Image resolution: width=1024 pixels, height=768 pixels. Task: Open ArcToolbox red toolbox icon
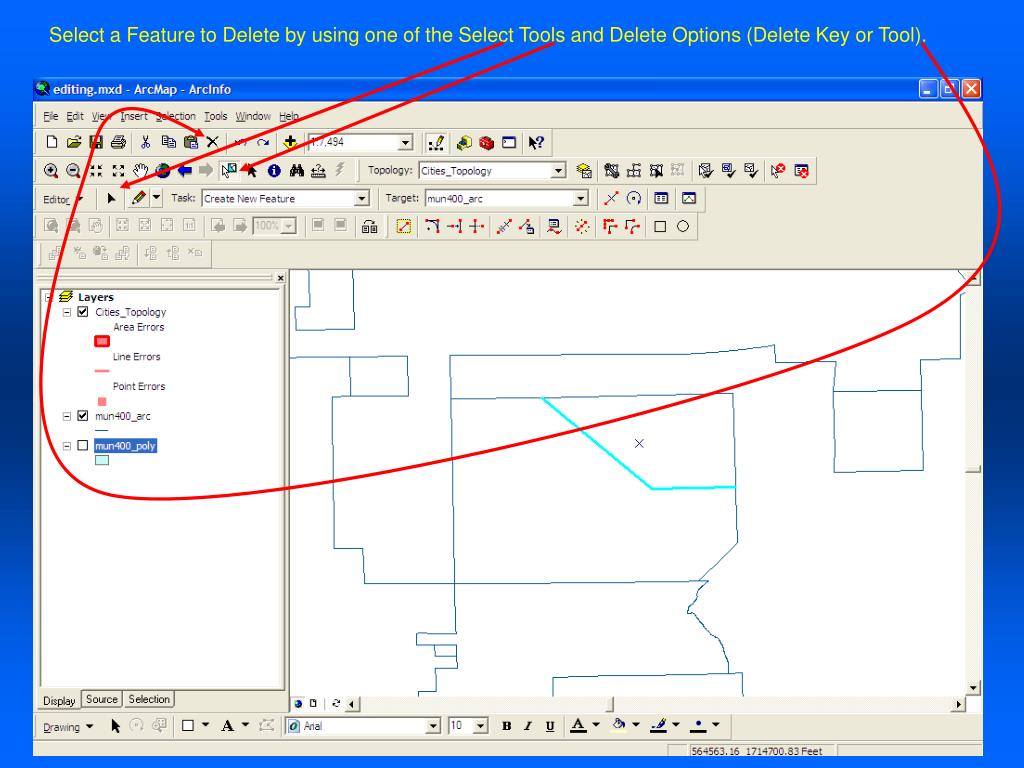click(487, 142)
